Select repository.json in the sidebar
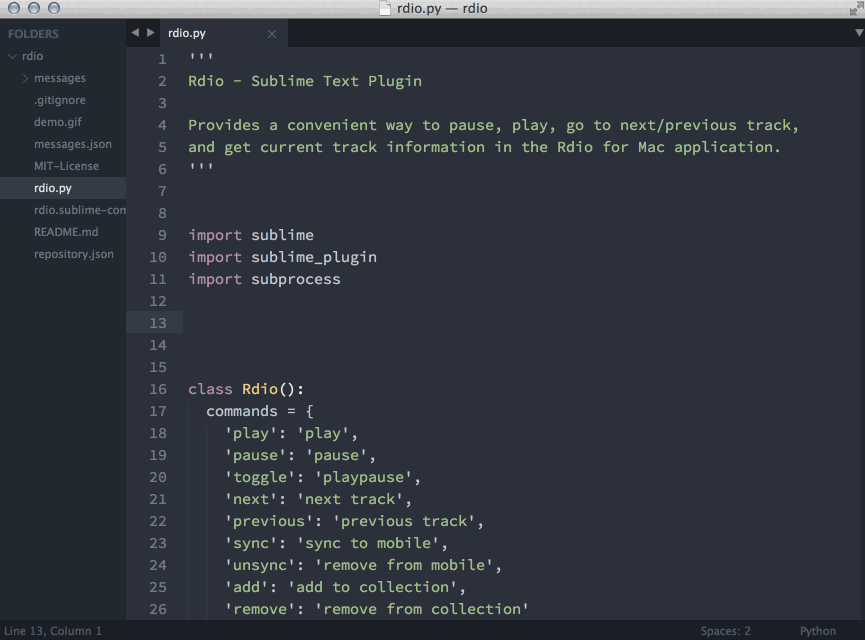The width and height of the screenshot is (865, 640). click(x=73, y=254)
